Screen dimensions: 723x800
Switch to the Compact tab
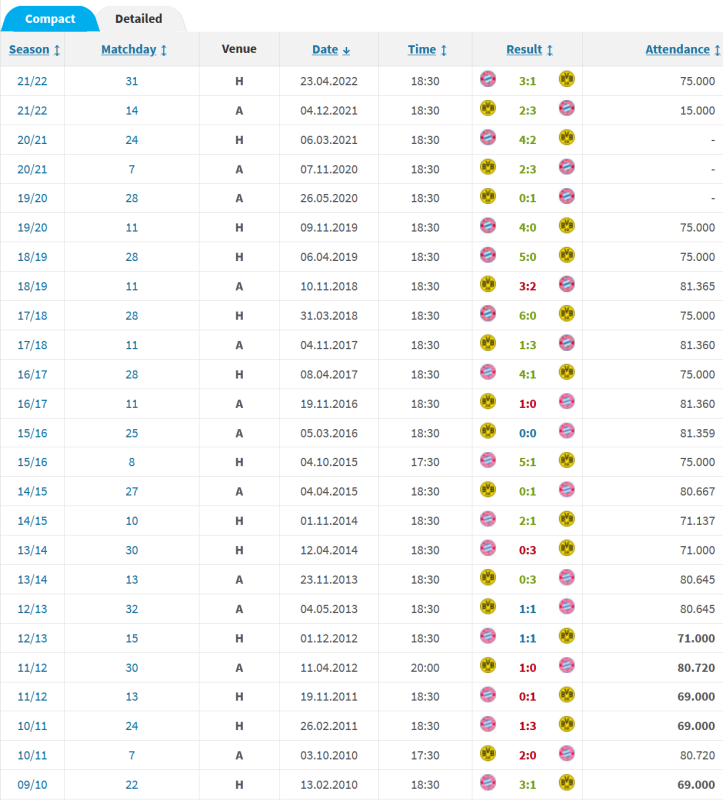coord(50,19)
